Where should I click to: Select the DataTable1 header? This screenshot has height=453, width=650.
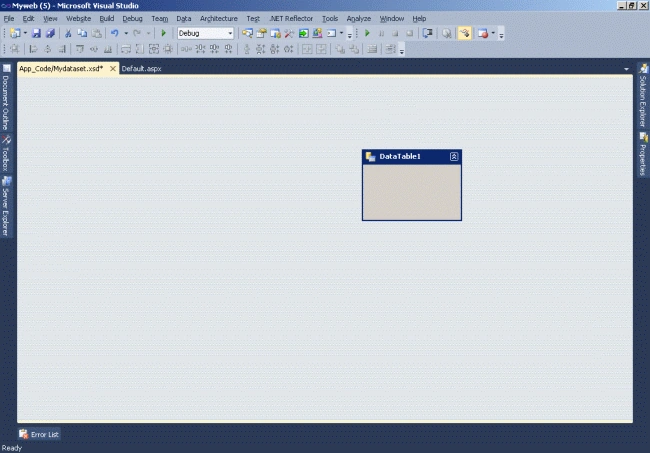click(x=412, y=157)
